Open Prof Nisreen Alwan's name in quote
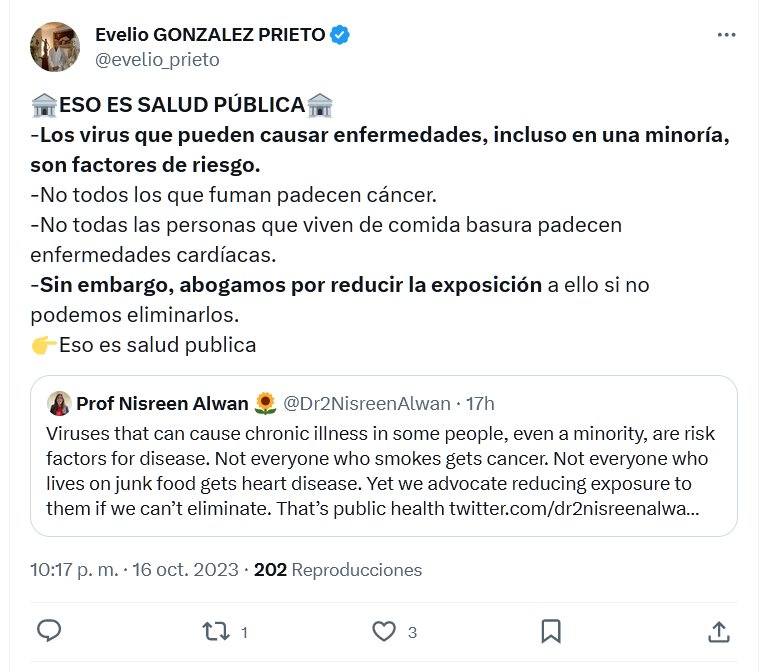Screen dimensions: 762x672 click(x=162, y=404)
